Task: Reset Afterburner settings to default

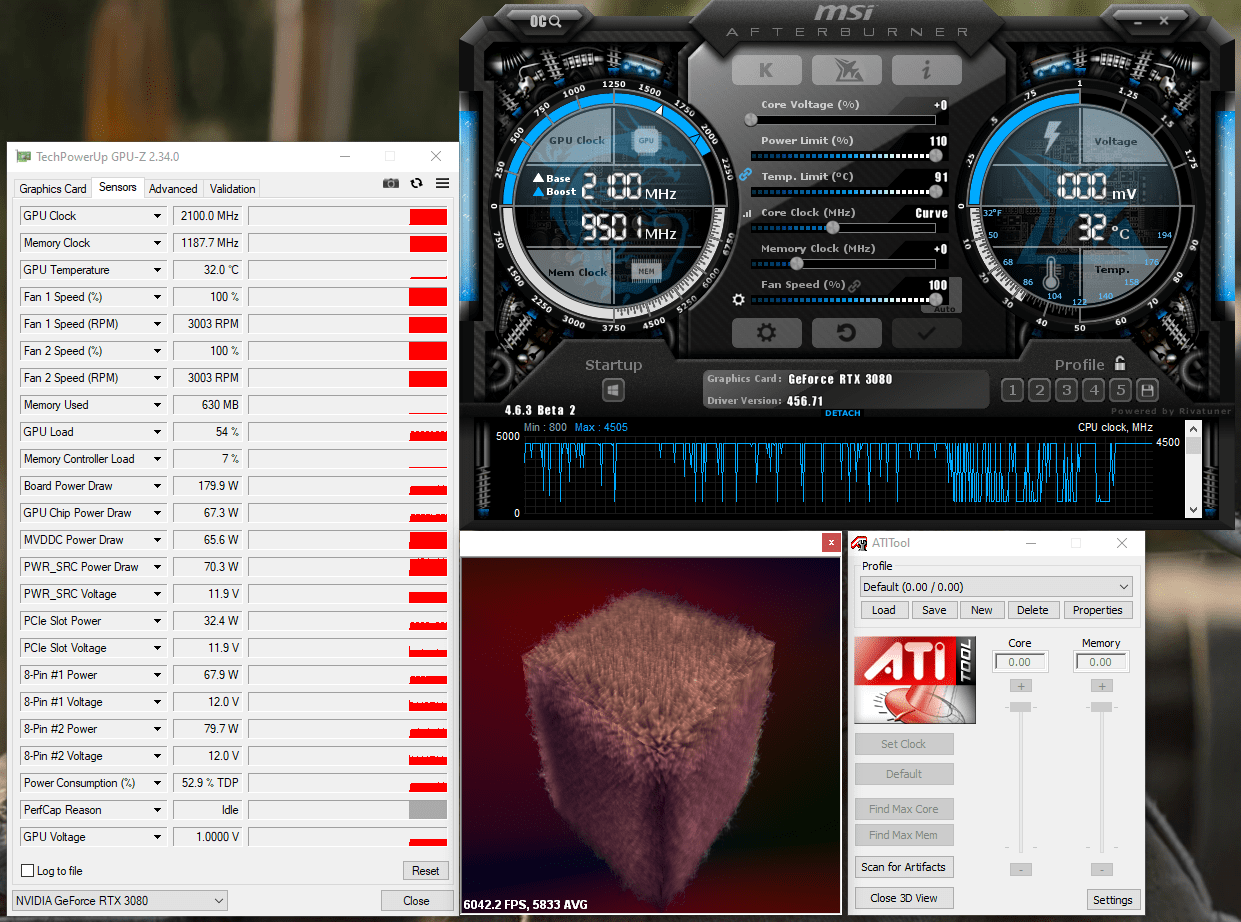Action: [846, 333]
